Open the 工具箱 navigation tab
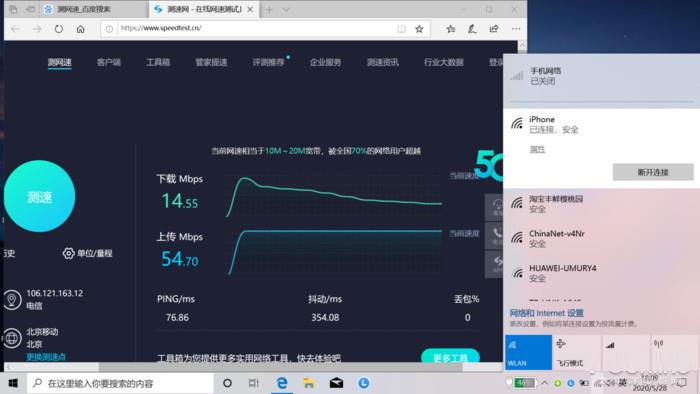The height and width of the screenshot is (394, 700). coord(158,62)
